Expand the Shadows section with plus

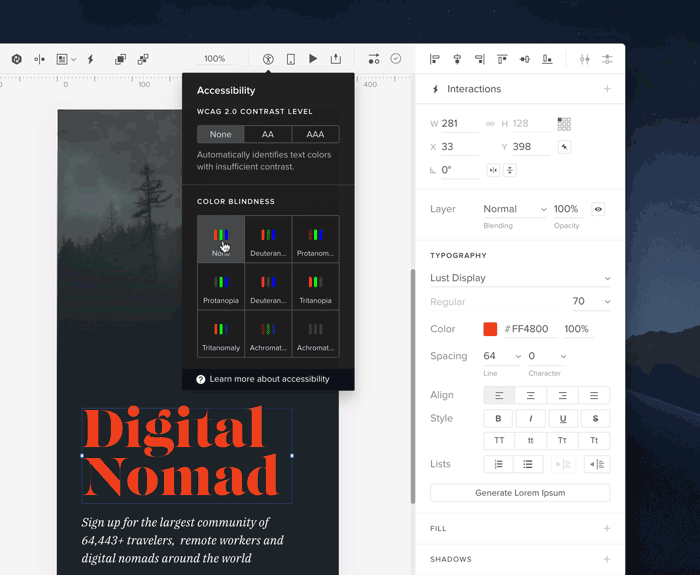coord(607,559)
